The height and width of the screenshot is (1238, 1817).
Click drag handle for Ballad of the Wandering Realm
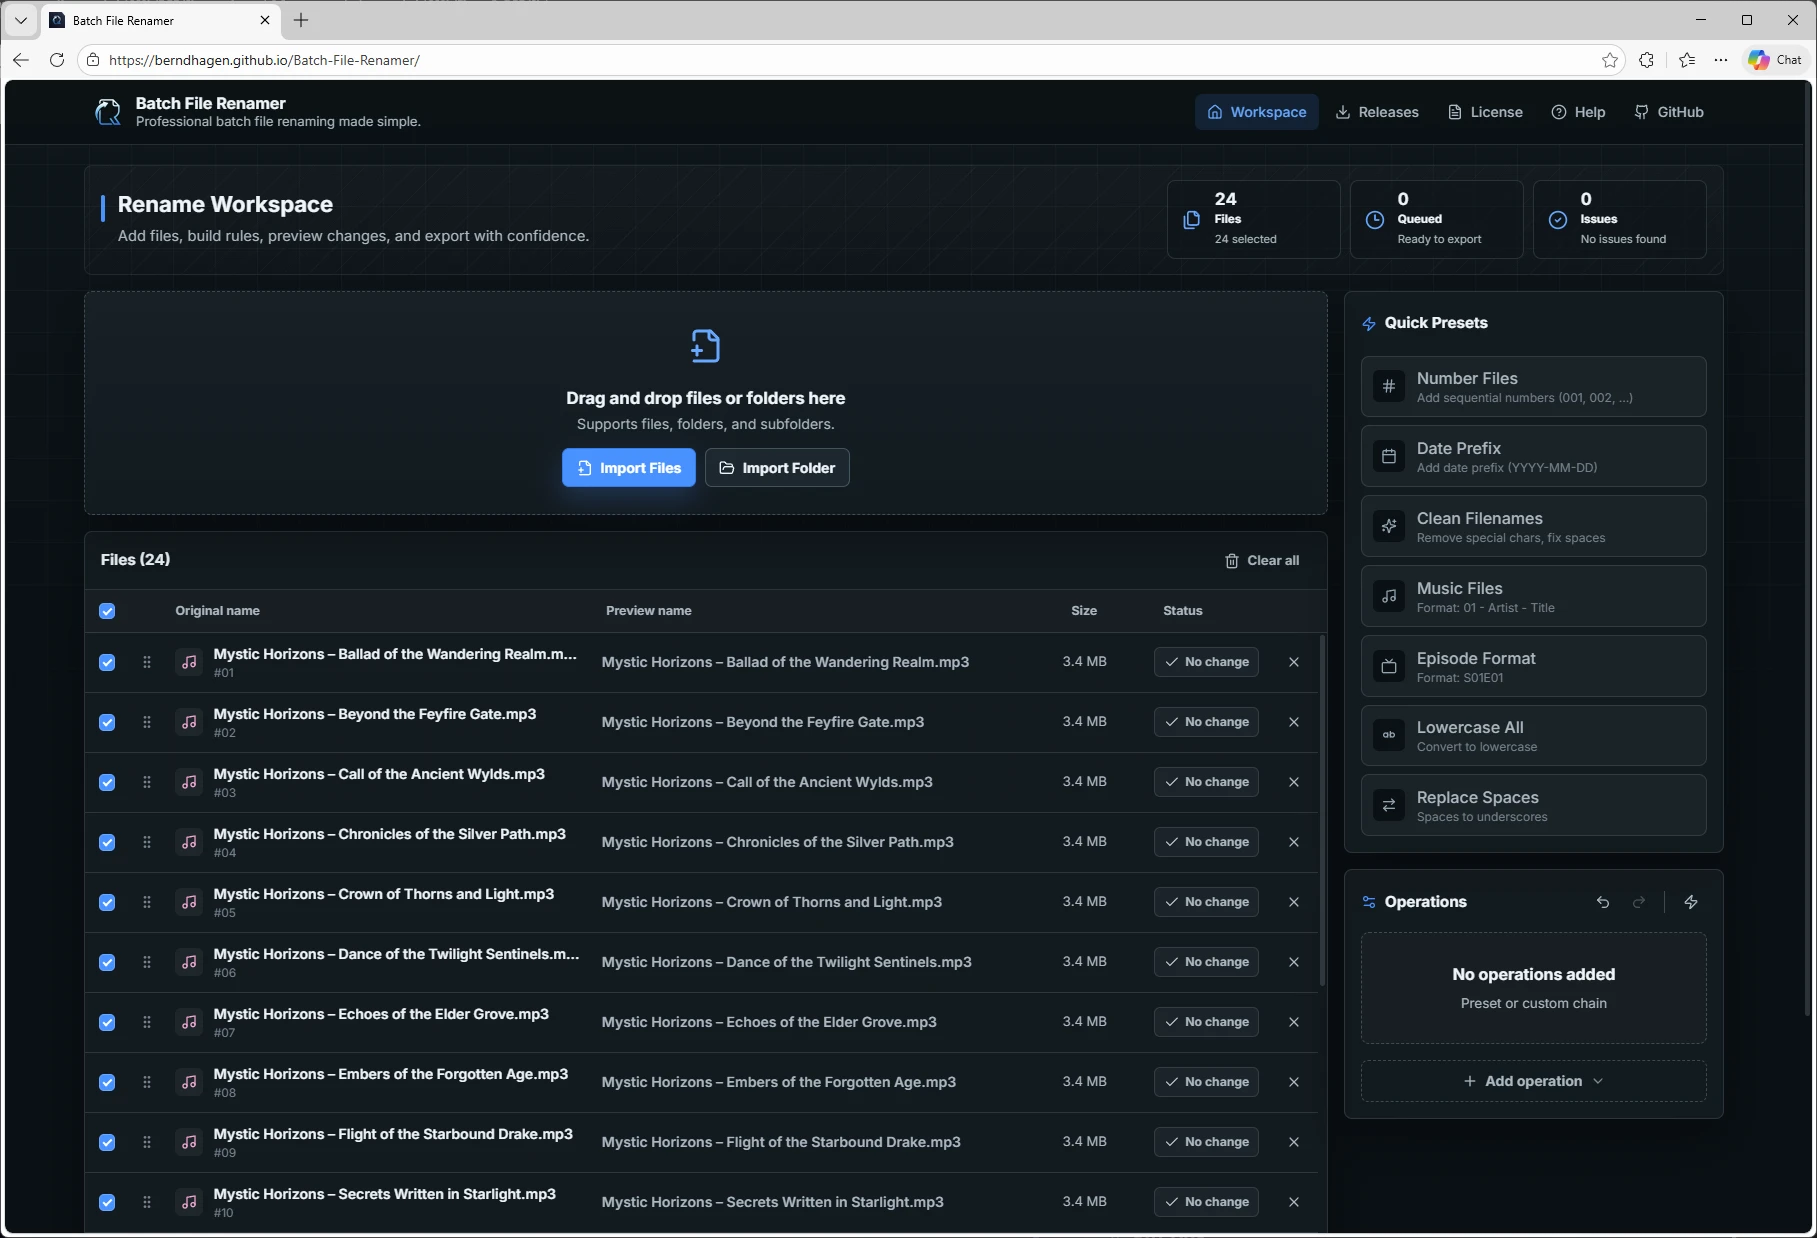147,662
